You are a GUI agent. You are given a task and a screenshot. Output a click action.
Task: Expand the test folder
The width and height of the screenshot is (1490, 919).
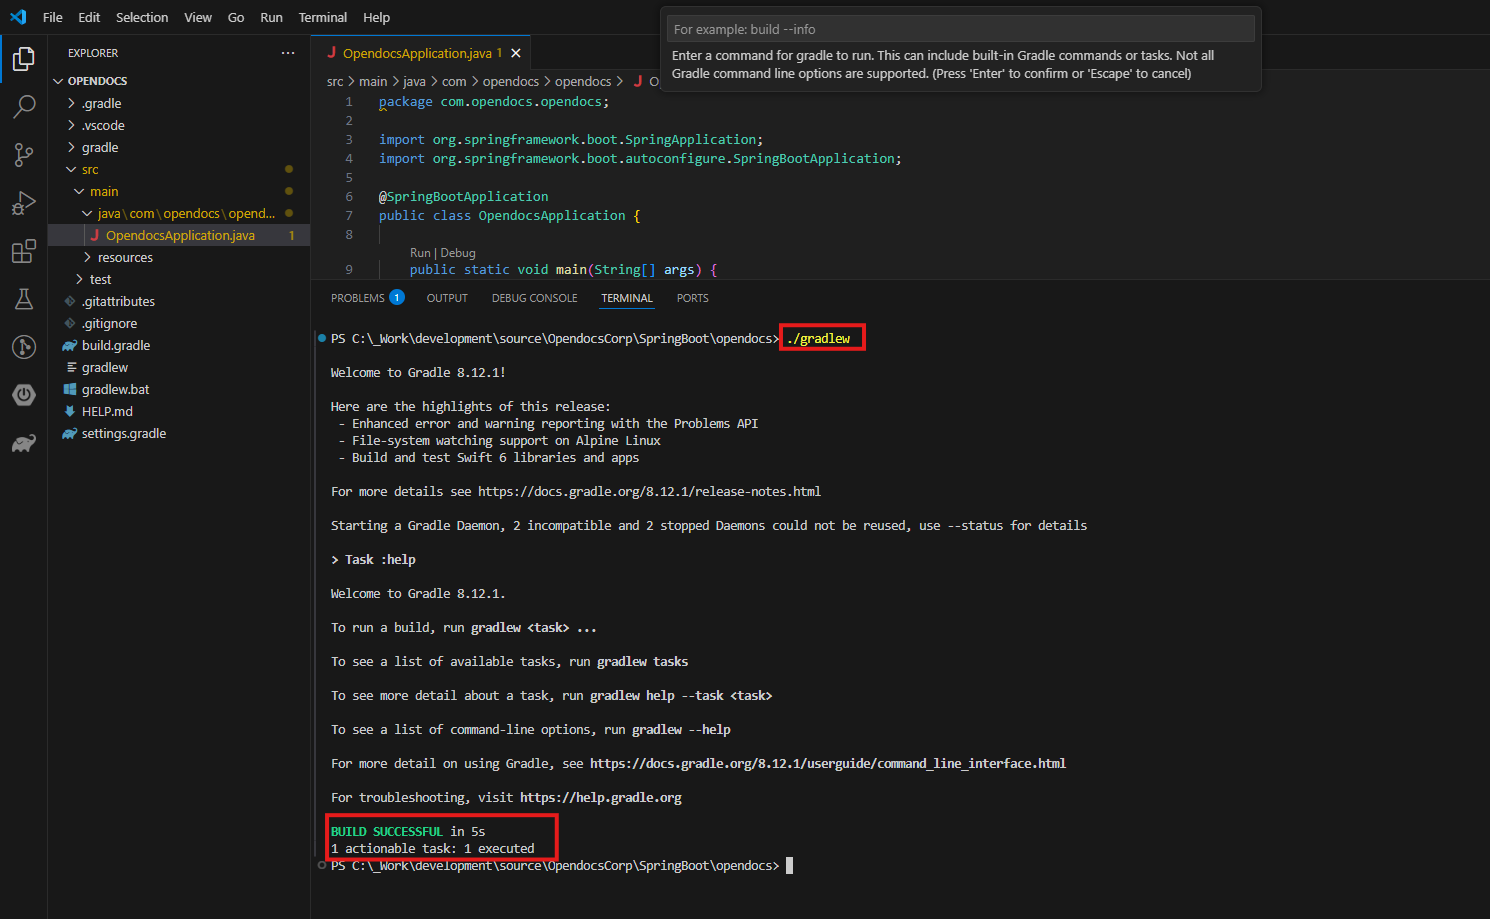179,279
